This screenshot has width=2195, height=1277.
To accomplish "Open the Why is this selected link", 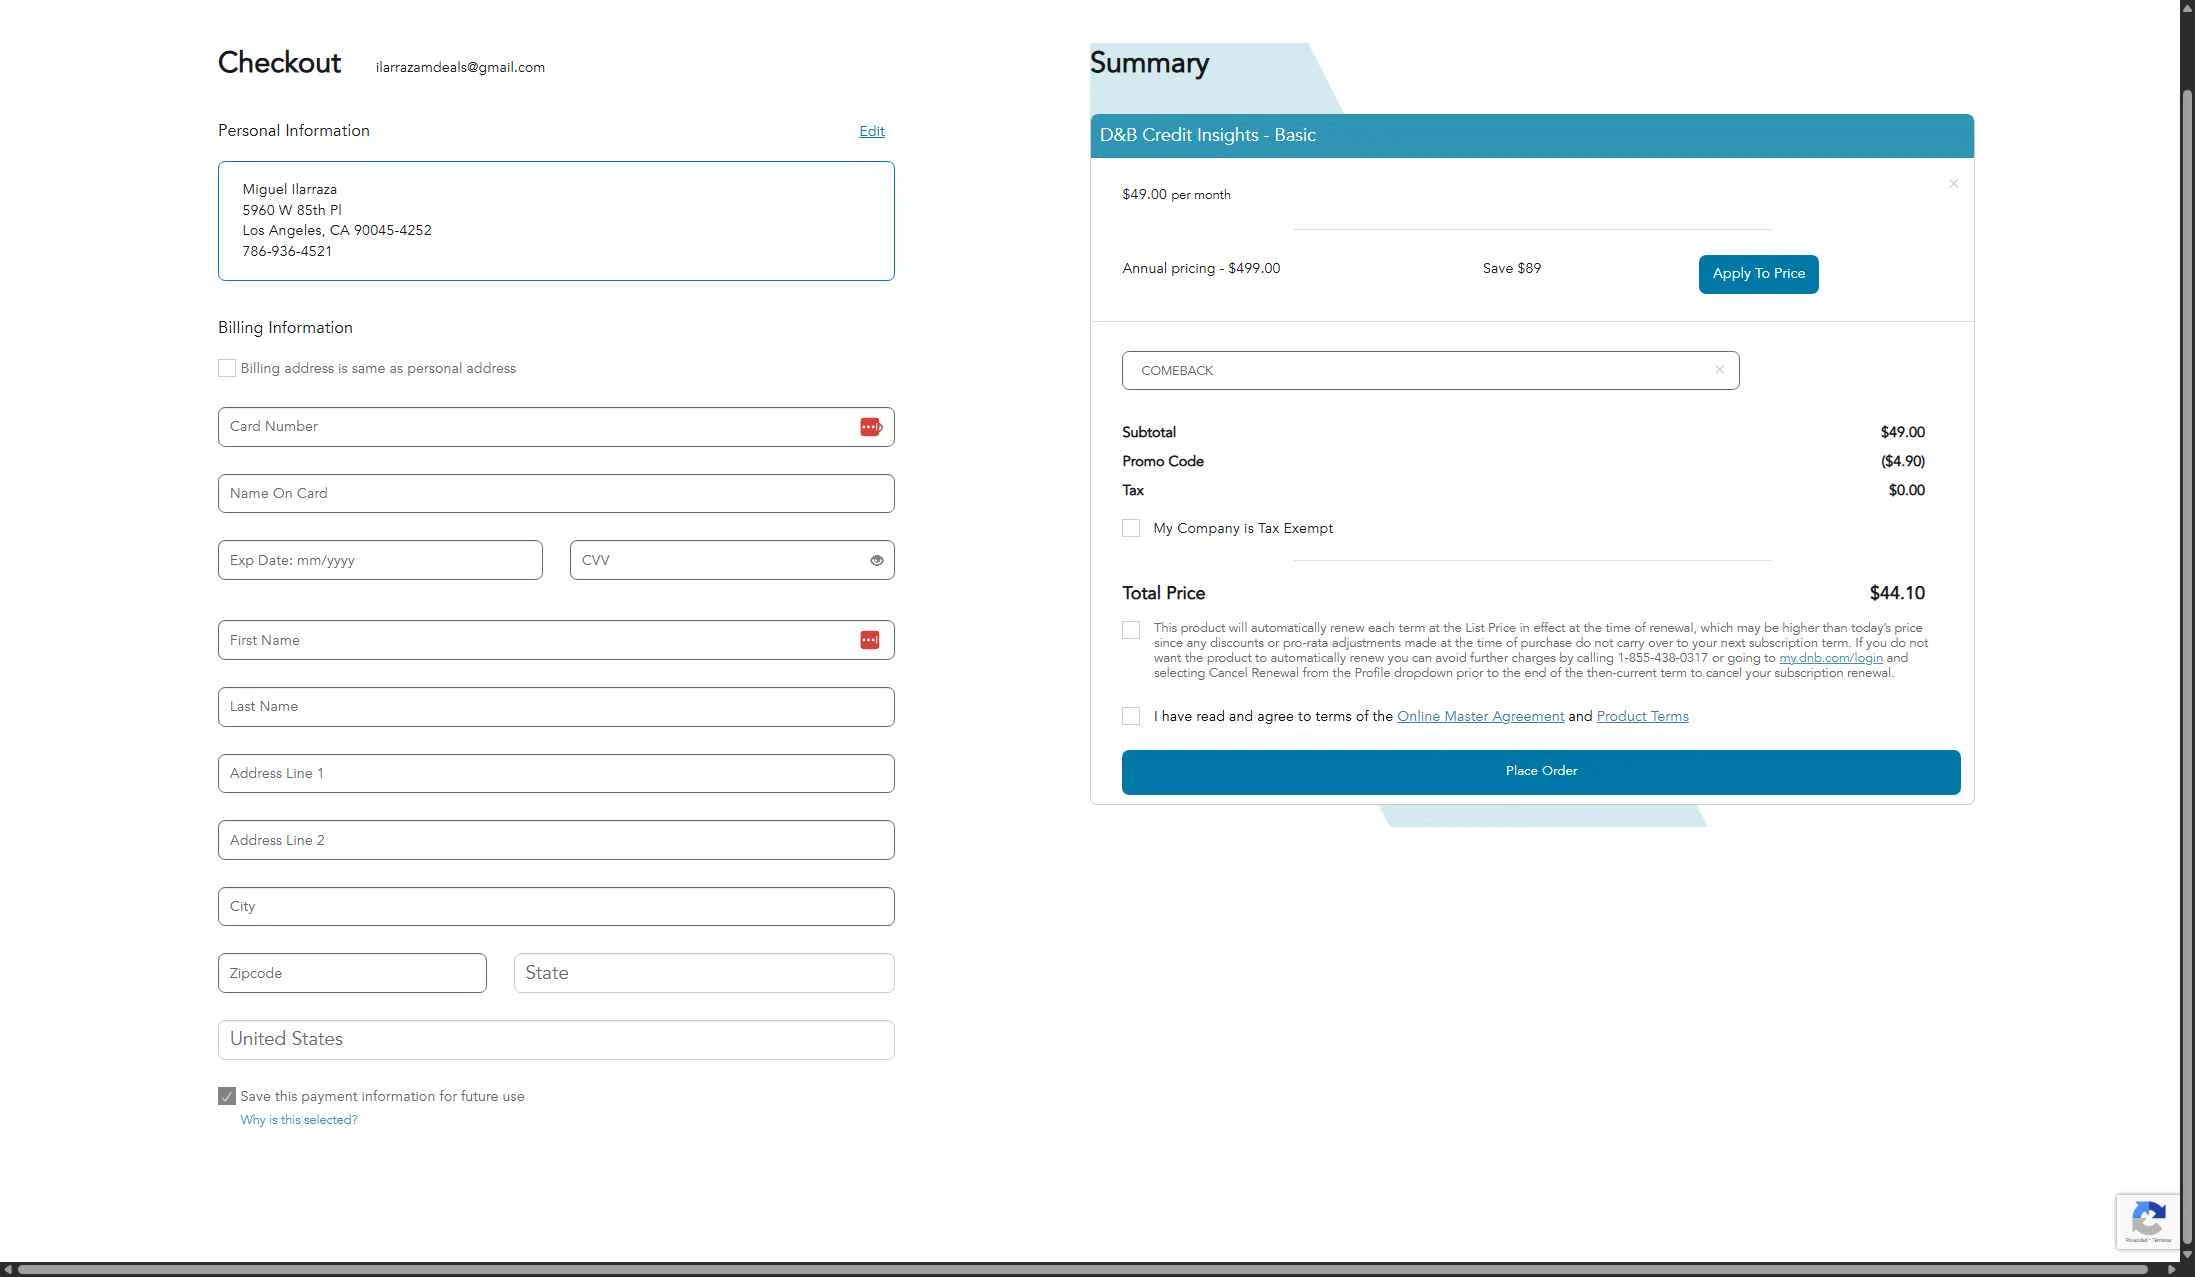I will 297,1119.
